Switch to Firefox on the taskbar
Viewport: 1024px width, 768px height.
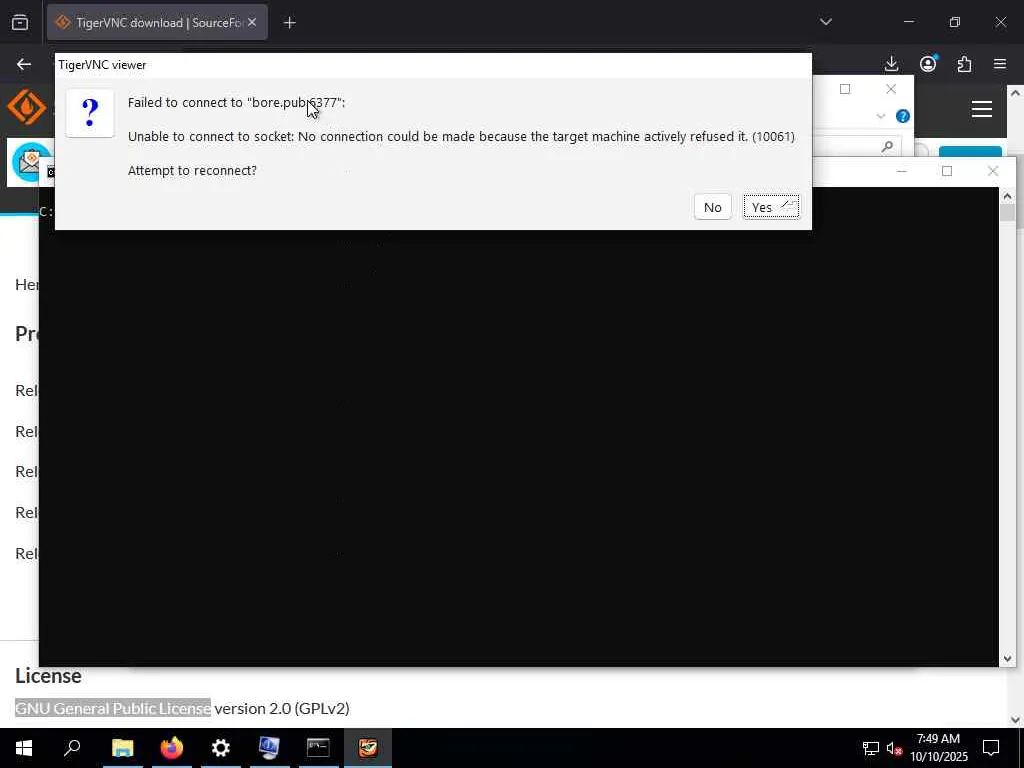pyautogui.click(x=171, y=748)
